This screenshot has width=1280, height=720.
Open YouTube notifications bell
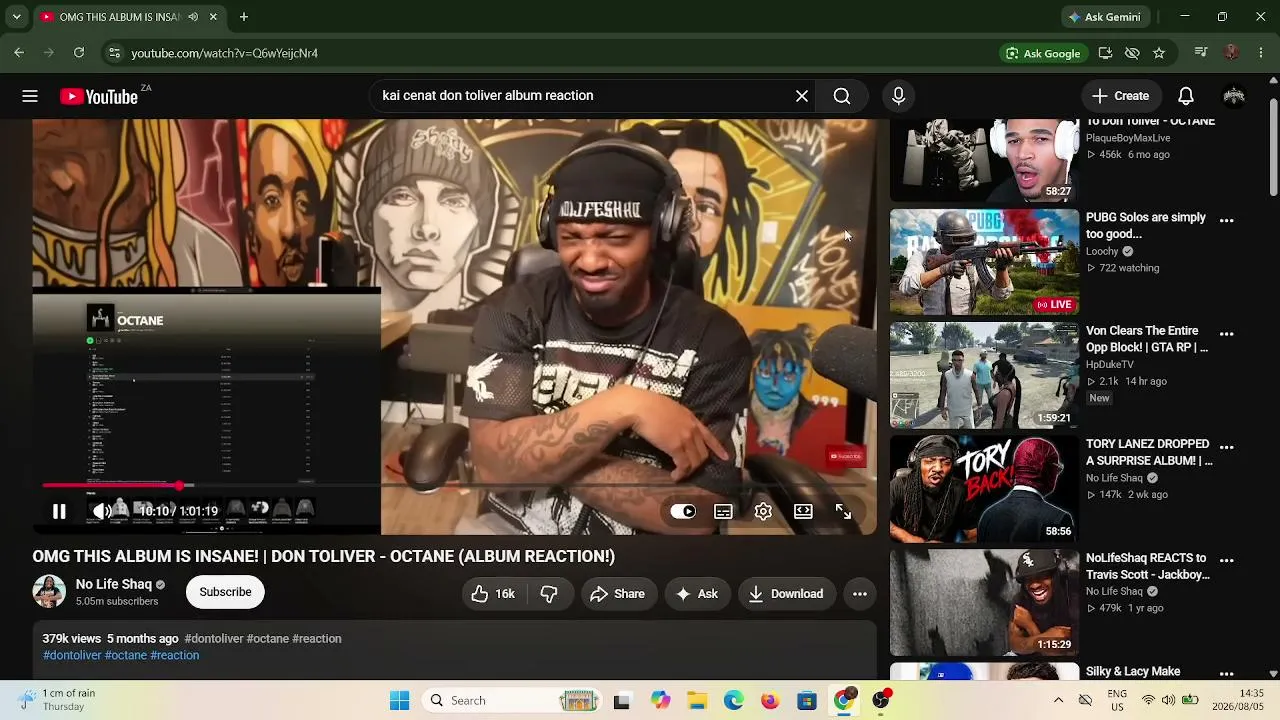(x=1186, y=96)
